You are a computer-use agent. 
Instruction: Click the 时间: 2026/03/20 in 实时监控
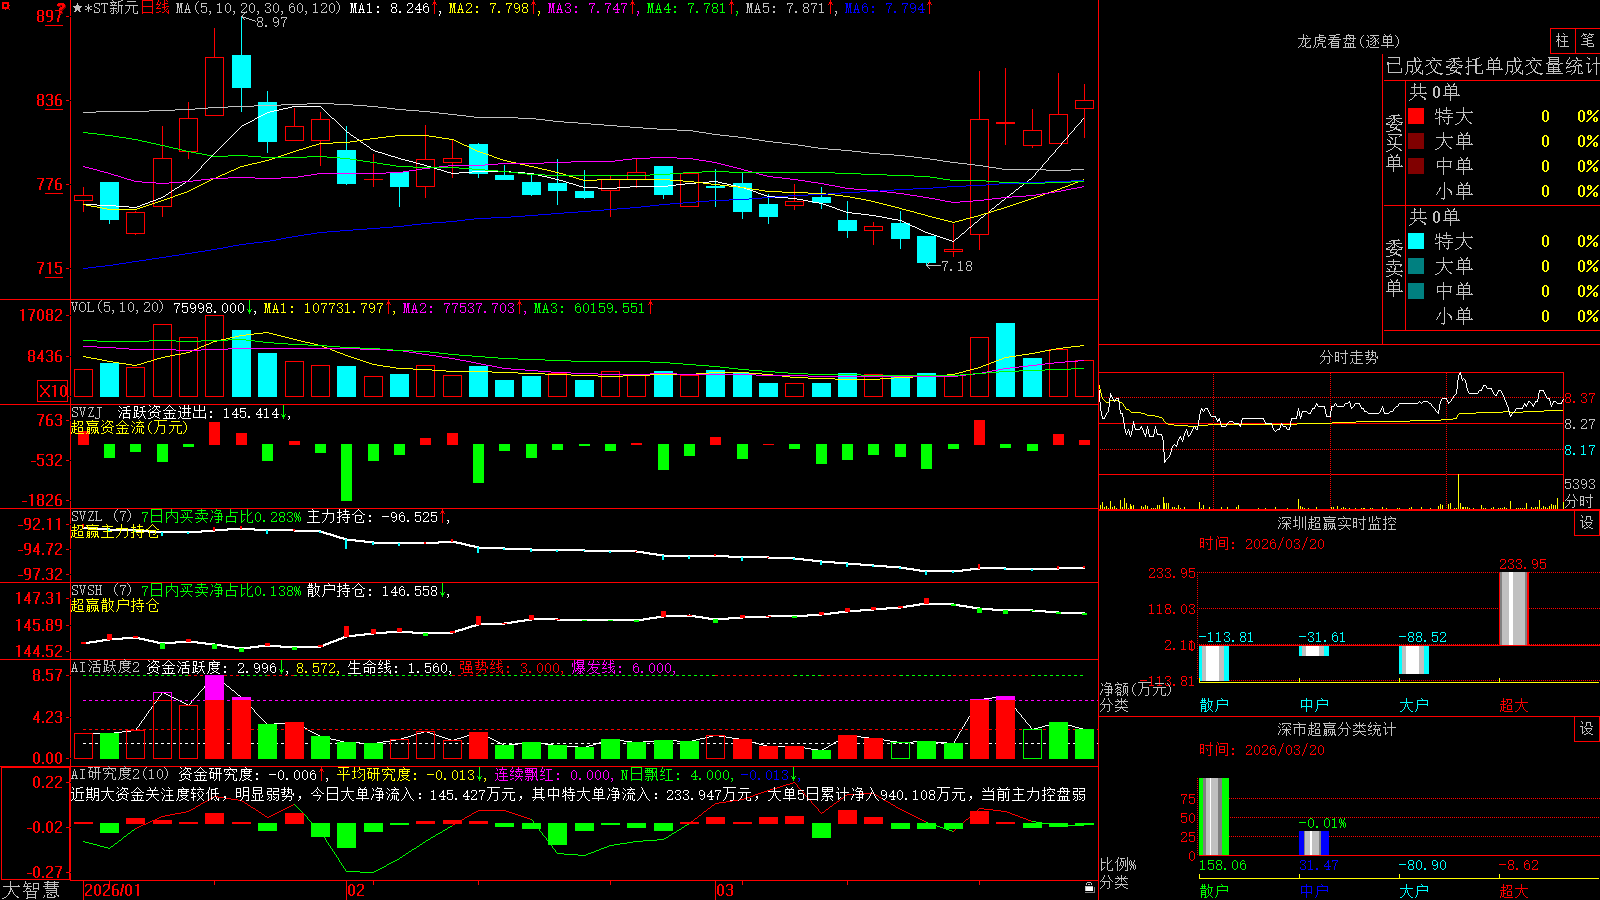pos(1262,544)
